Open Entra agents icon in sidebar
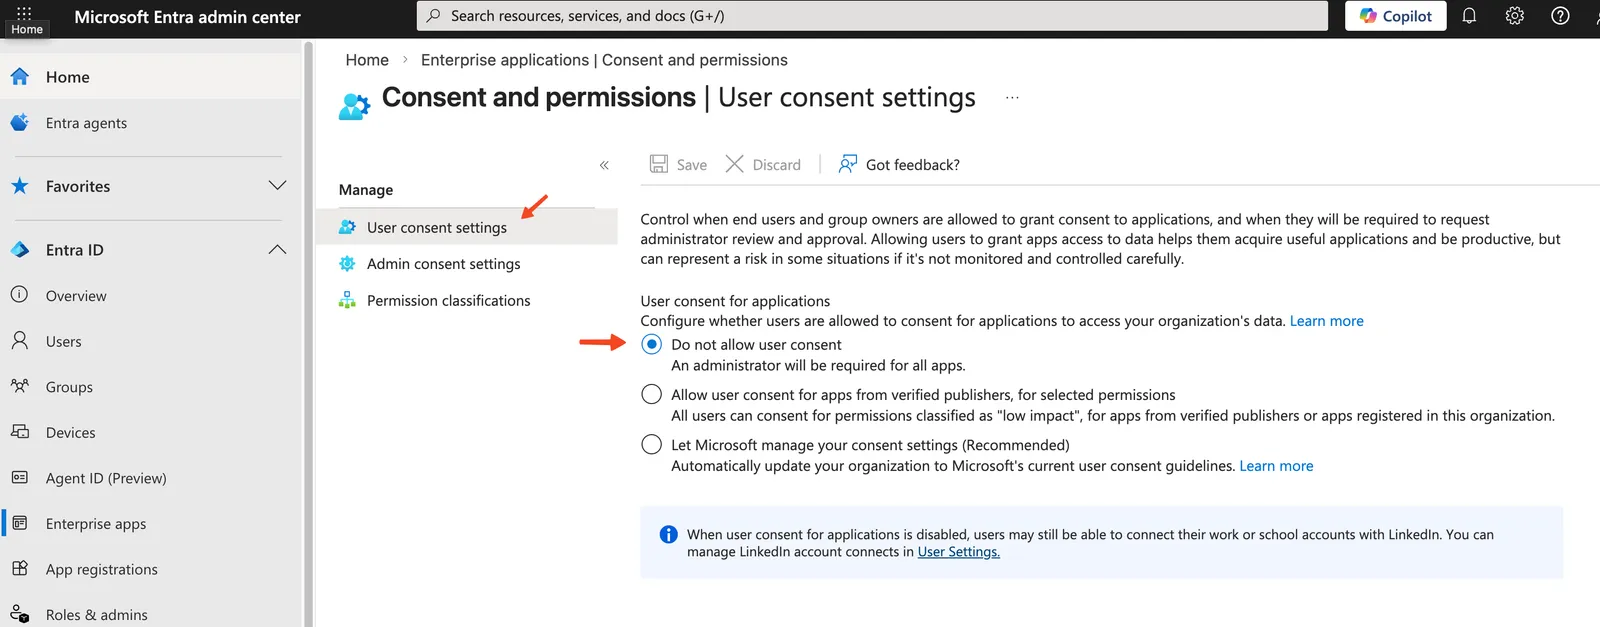Viewport: 1600px width, 627px height. (x=20, y=123)
